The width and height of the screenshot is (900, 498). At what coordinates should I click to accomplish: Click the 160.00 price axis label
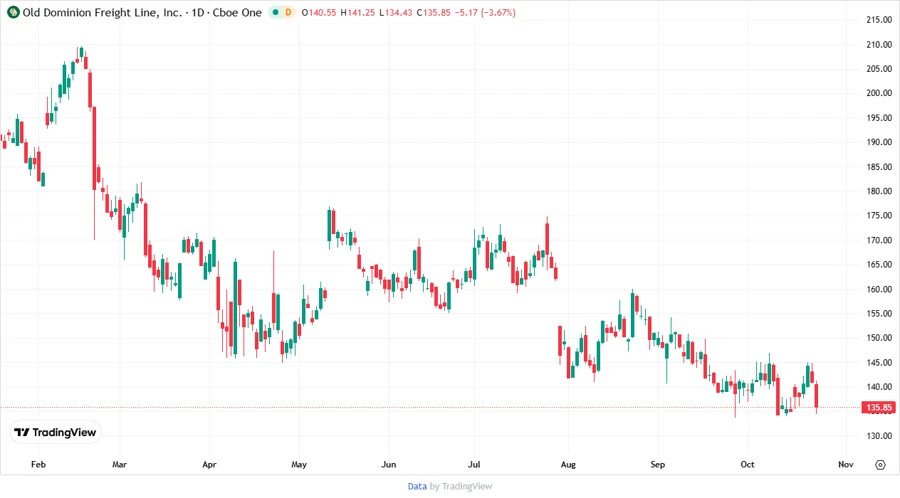(879, 289)
